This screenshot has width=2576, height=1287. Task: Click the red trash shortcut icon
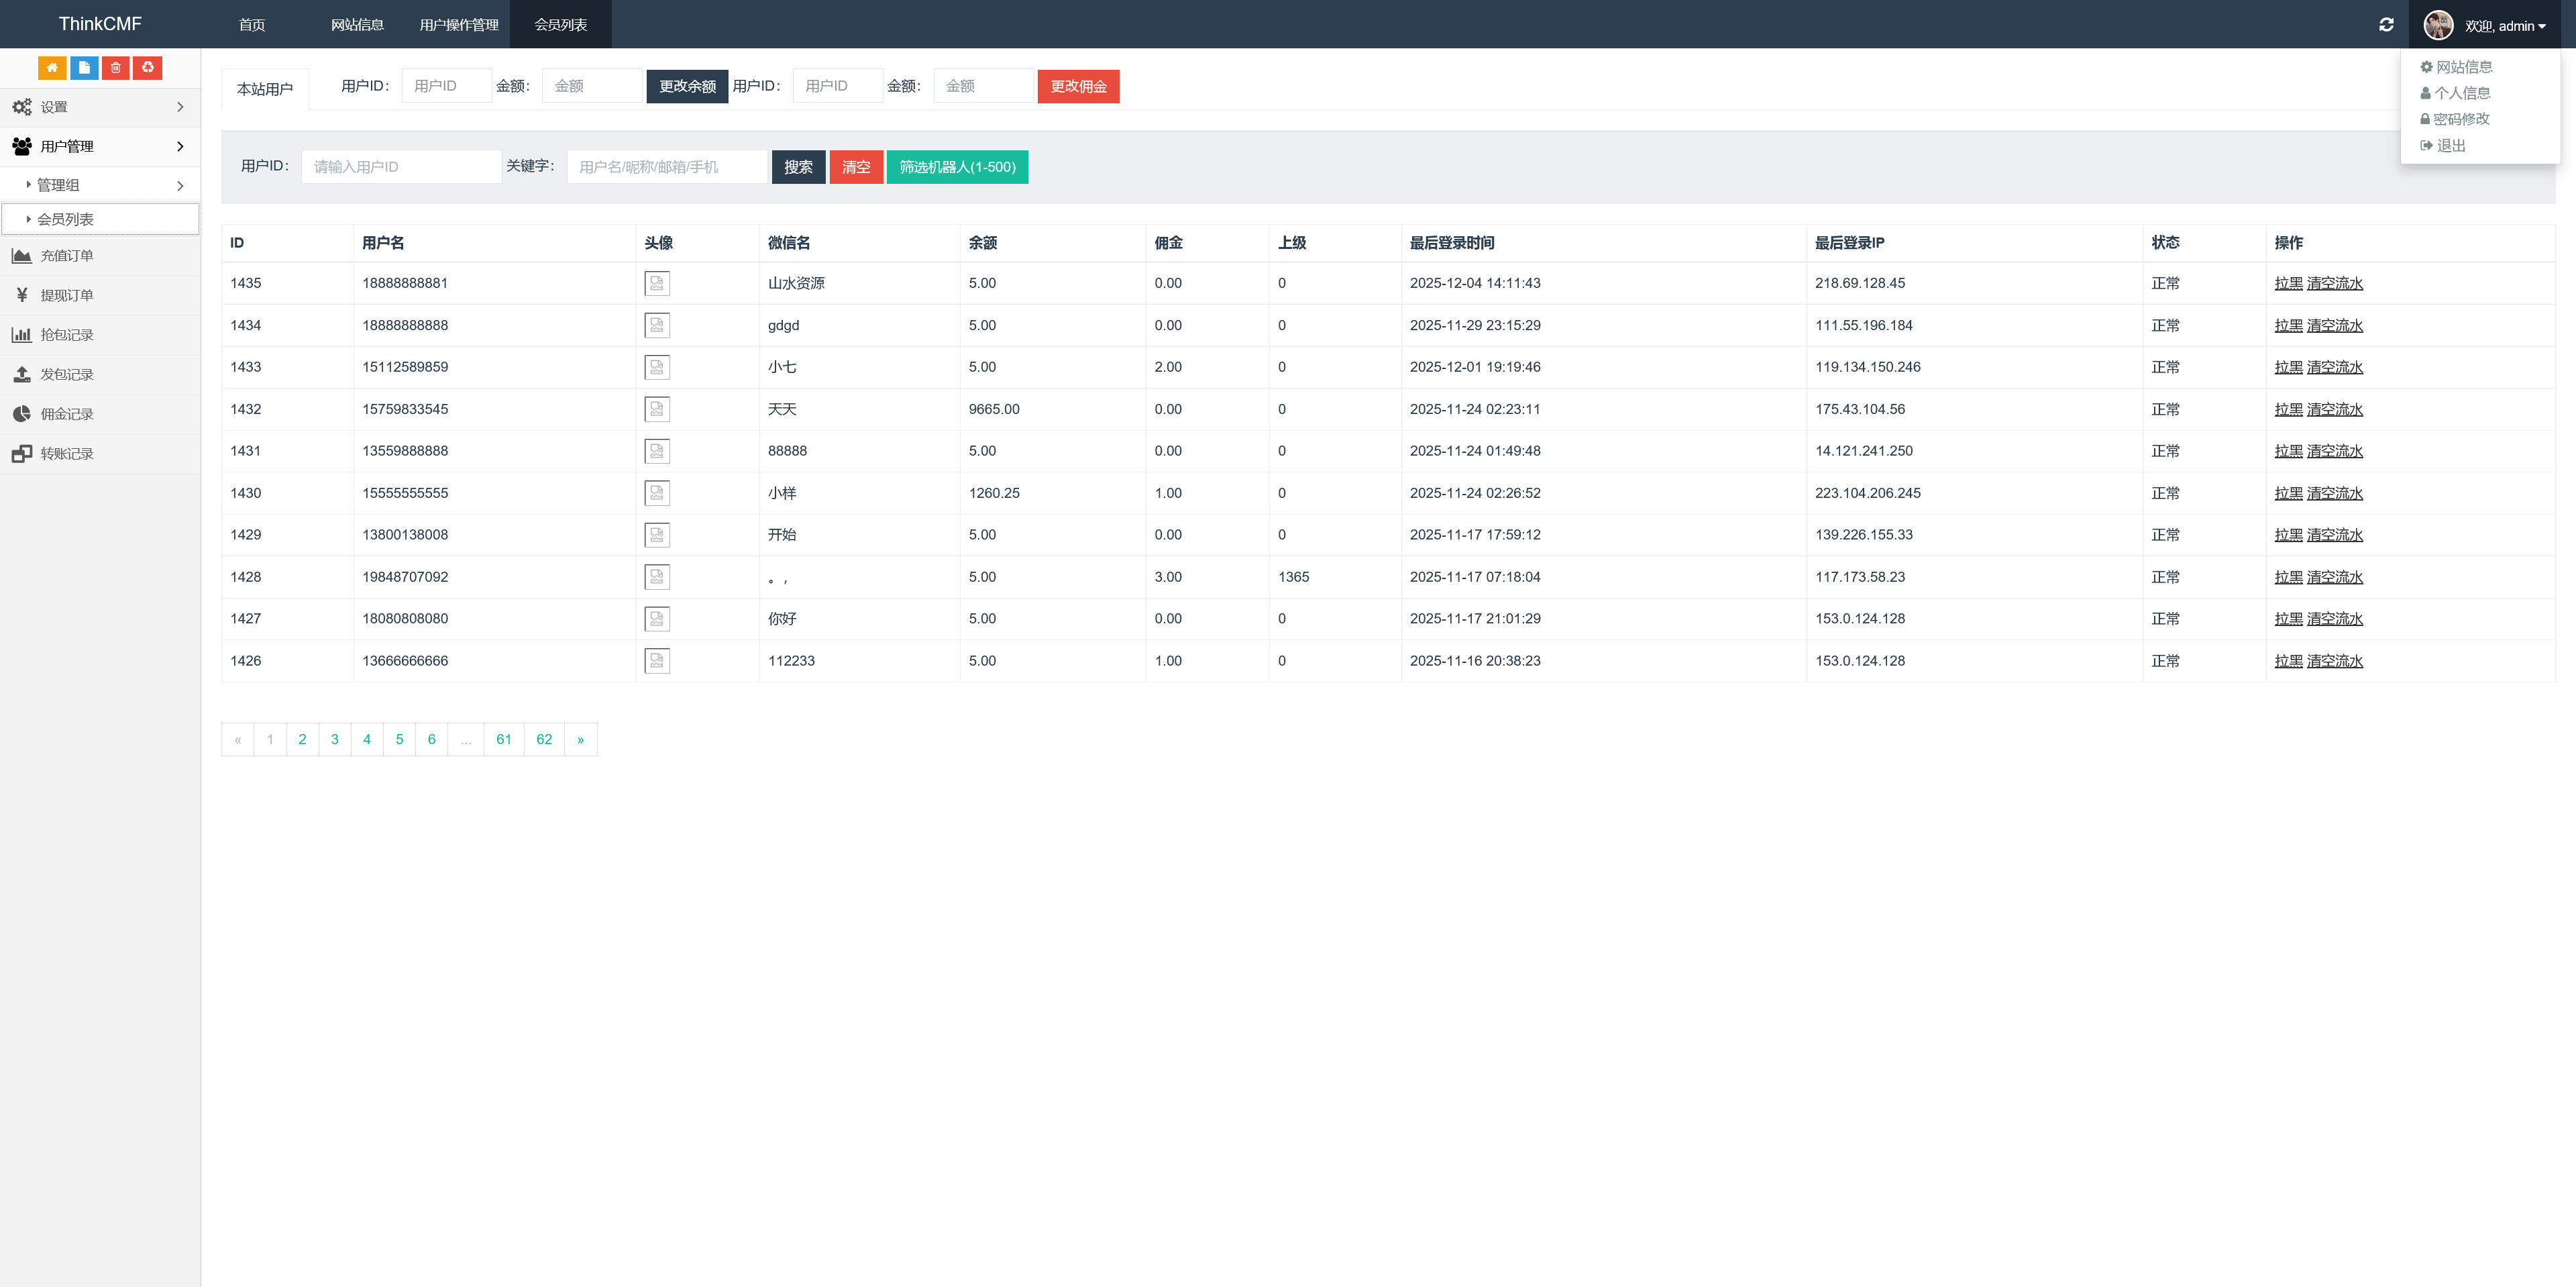(x=116, y=67)
